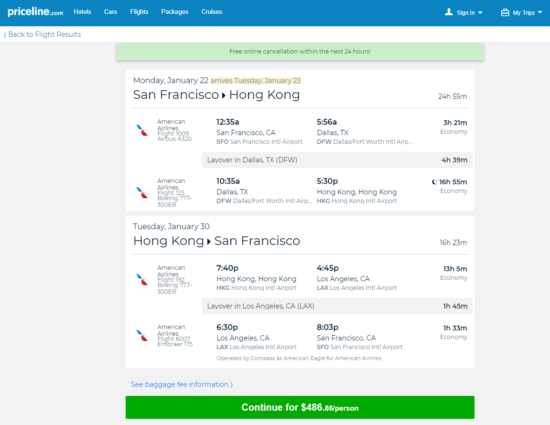This screenshot has height=425, width=550.
Task: Expand the My Trips dropdown arrow
Action: 540,12
